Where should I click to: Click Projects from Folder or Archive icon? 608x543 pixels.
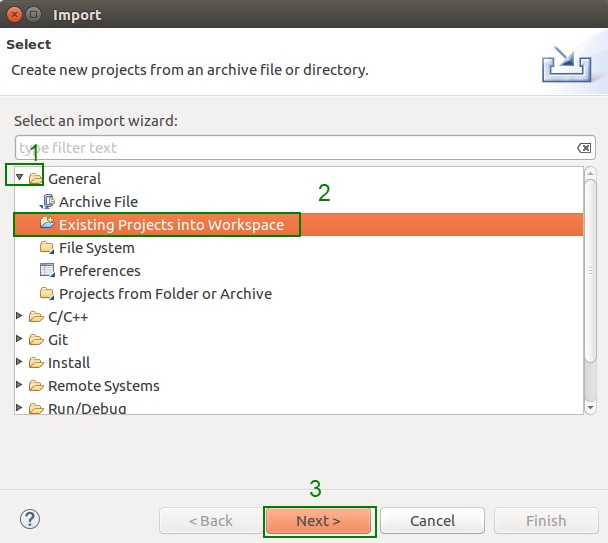coord(46,293)
